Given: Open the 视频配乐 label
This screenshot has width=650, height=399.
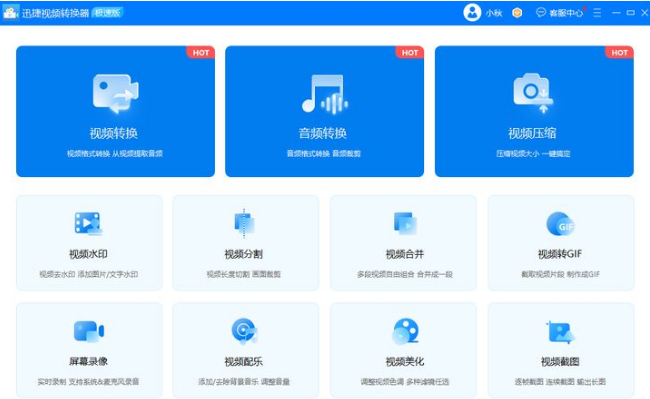Looking at the screenshot, I should point(244,361).
